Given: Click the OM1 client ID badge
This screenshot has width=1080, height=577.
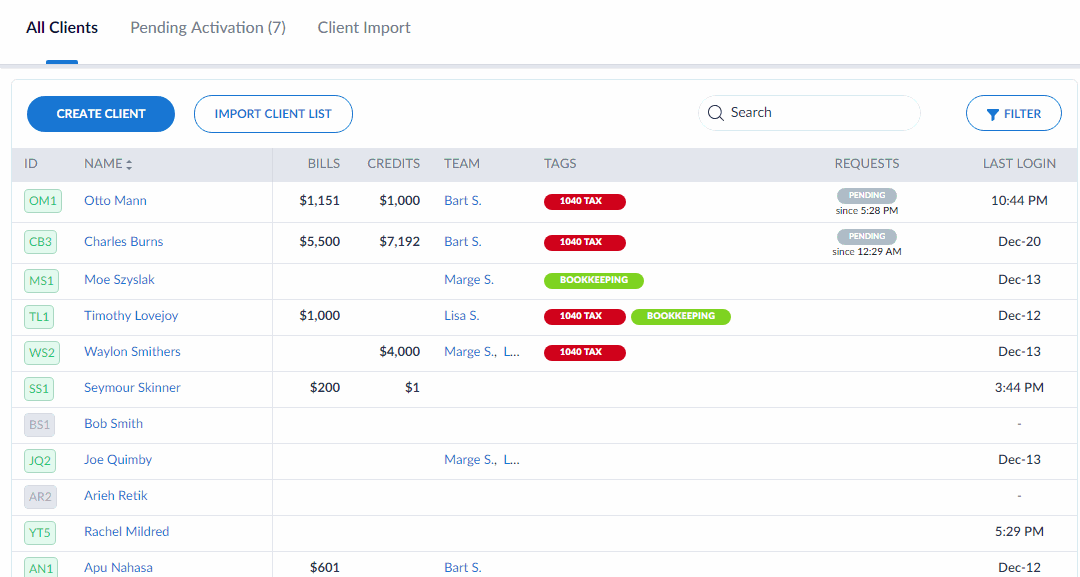Looking at the screenshot, I should (x=42, y=201).
